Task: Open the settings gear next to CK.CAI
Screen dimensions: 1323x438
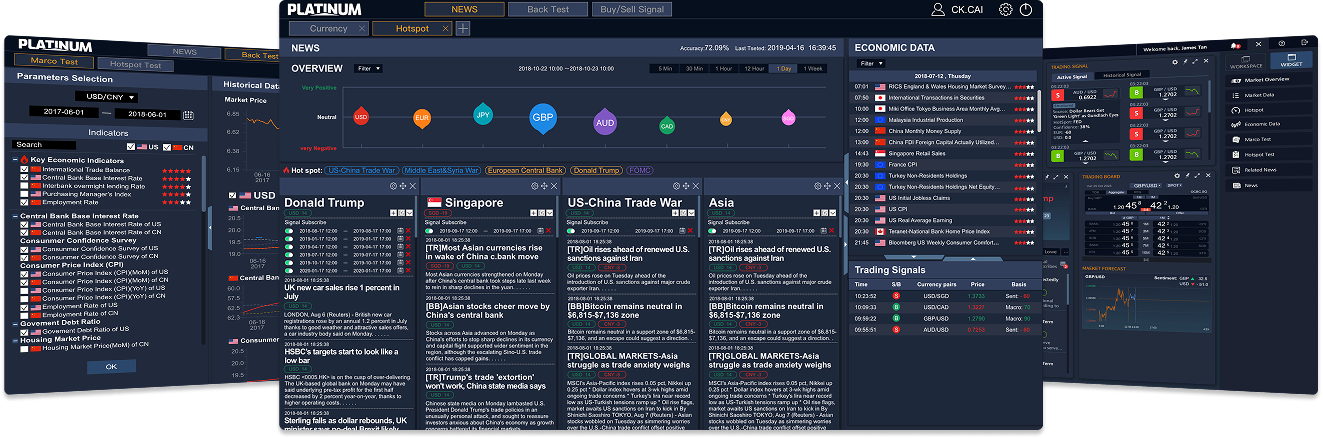Action: (x=1006, y=9)
